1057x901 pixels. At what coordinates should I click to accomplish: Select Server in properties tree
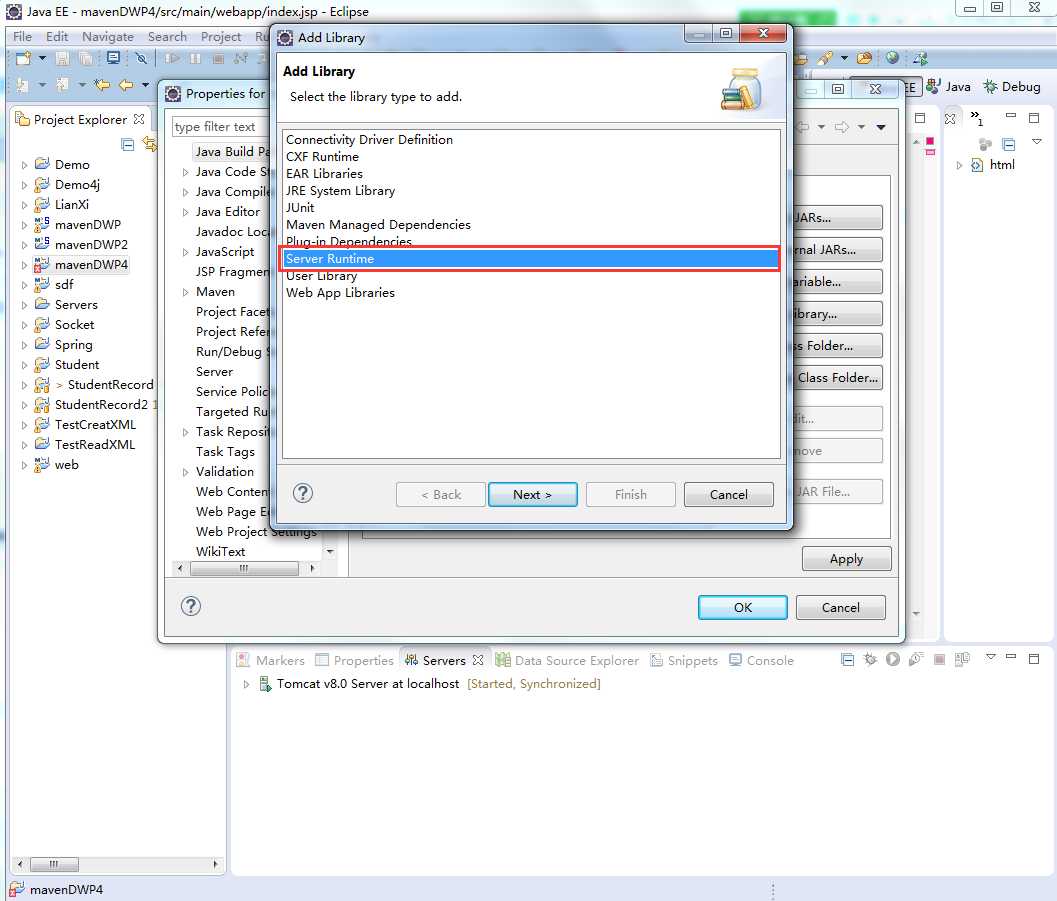[x=214, y=371]
